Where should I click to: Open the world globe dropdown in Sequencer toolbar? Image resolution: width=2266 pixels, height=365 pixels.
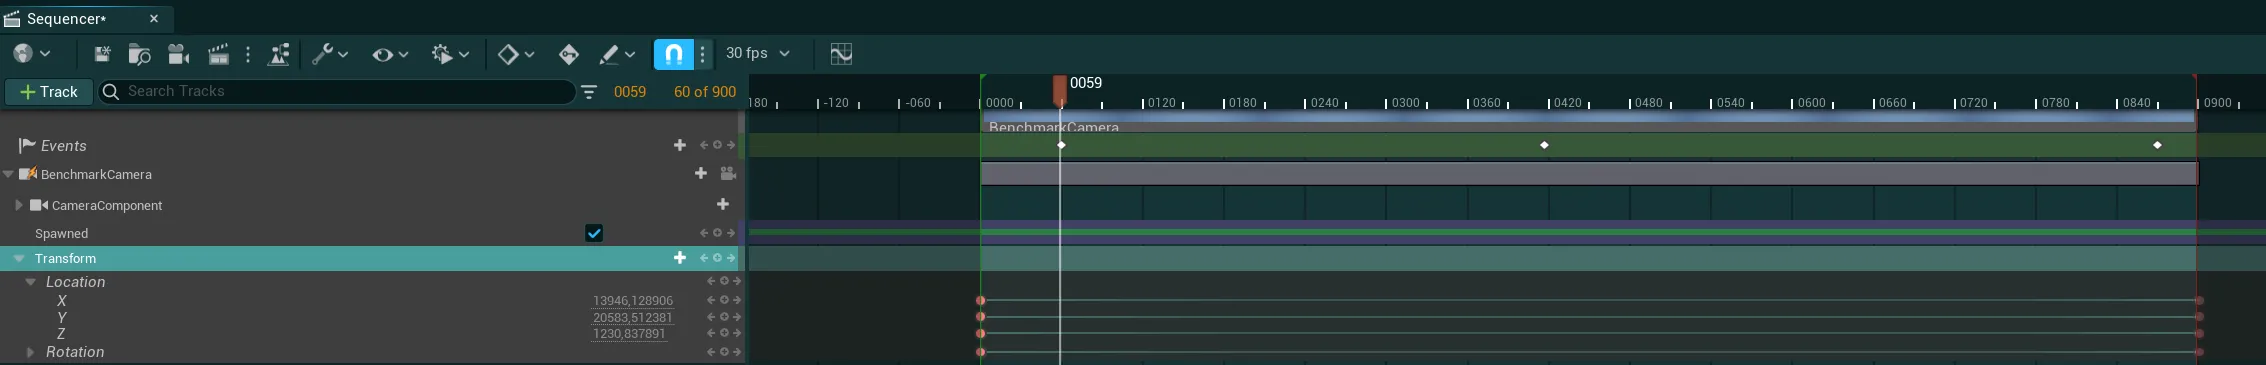31,54
